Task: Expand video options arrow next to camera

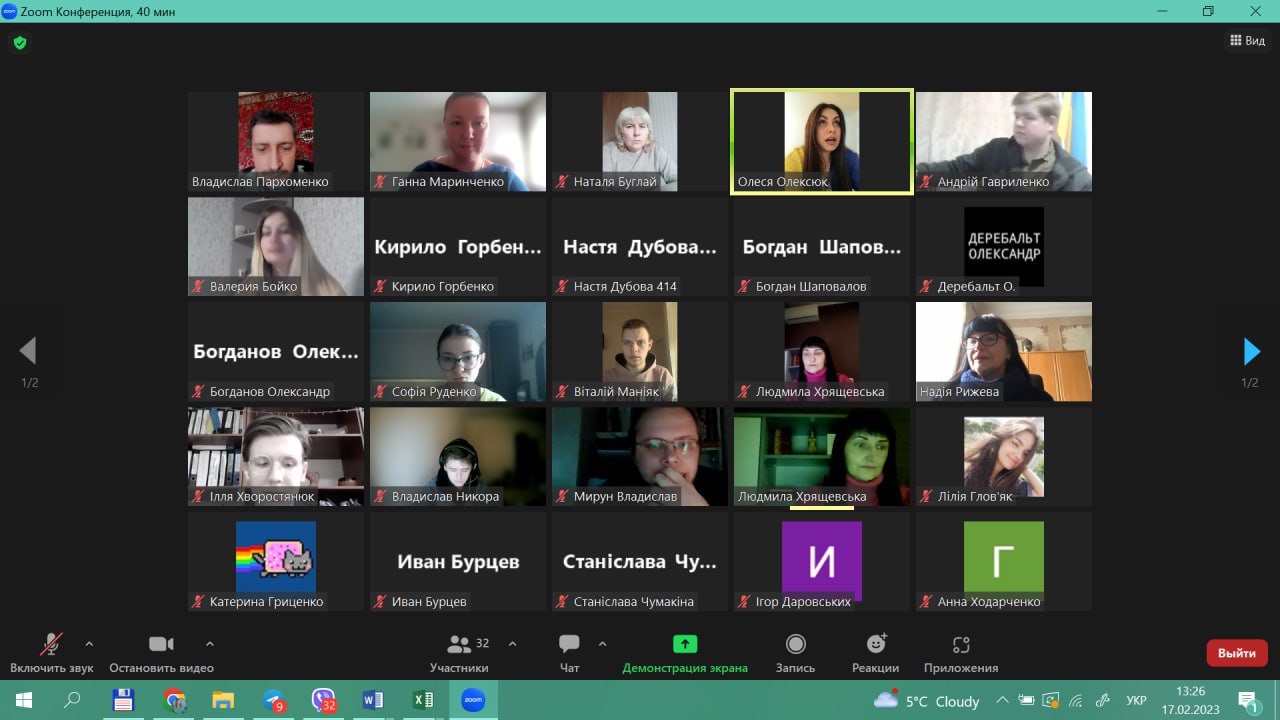Action: click(209, 644)
